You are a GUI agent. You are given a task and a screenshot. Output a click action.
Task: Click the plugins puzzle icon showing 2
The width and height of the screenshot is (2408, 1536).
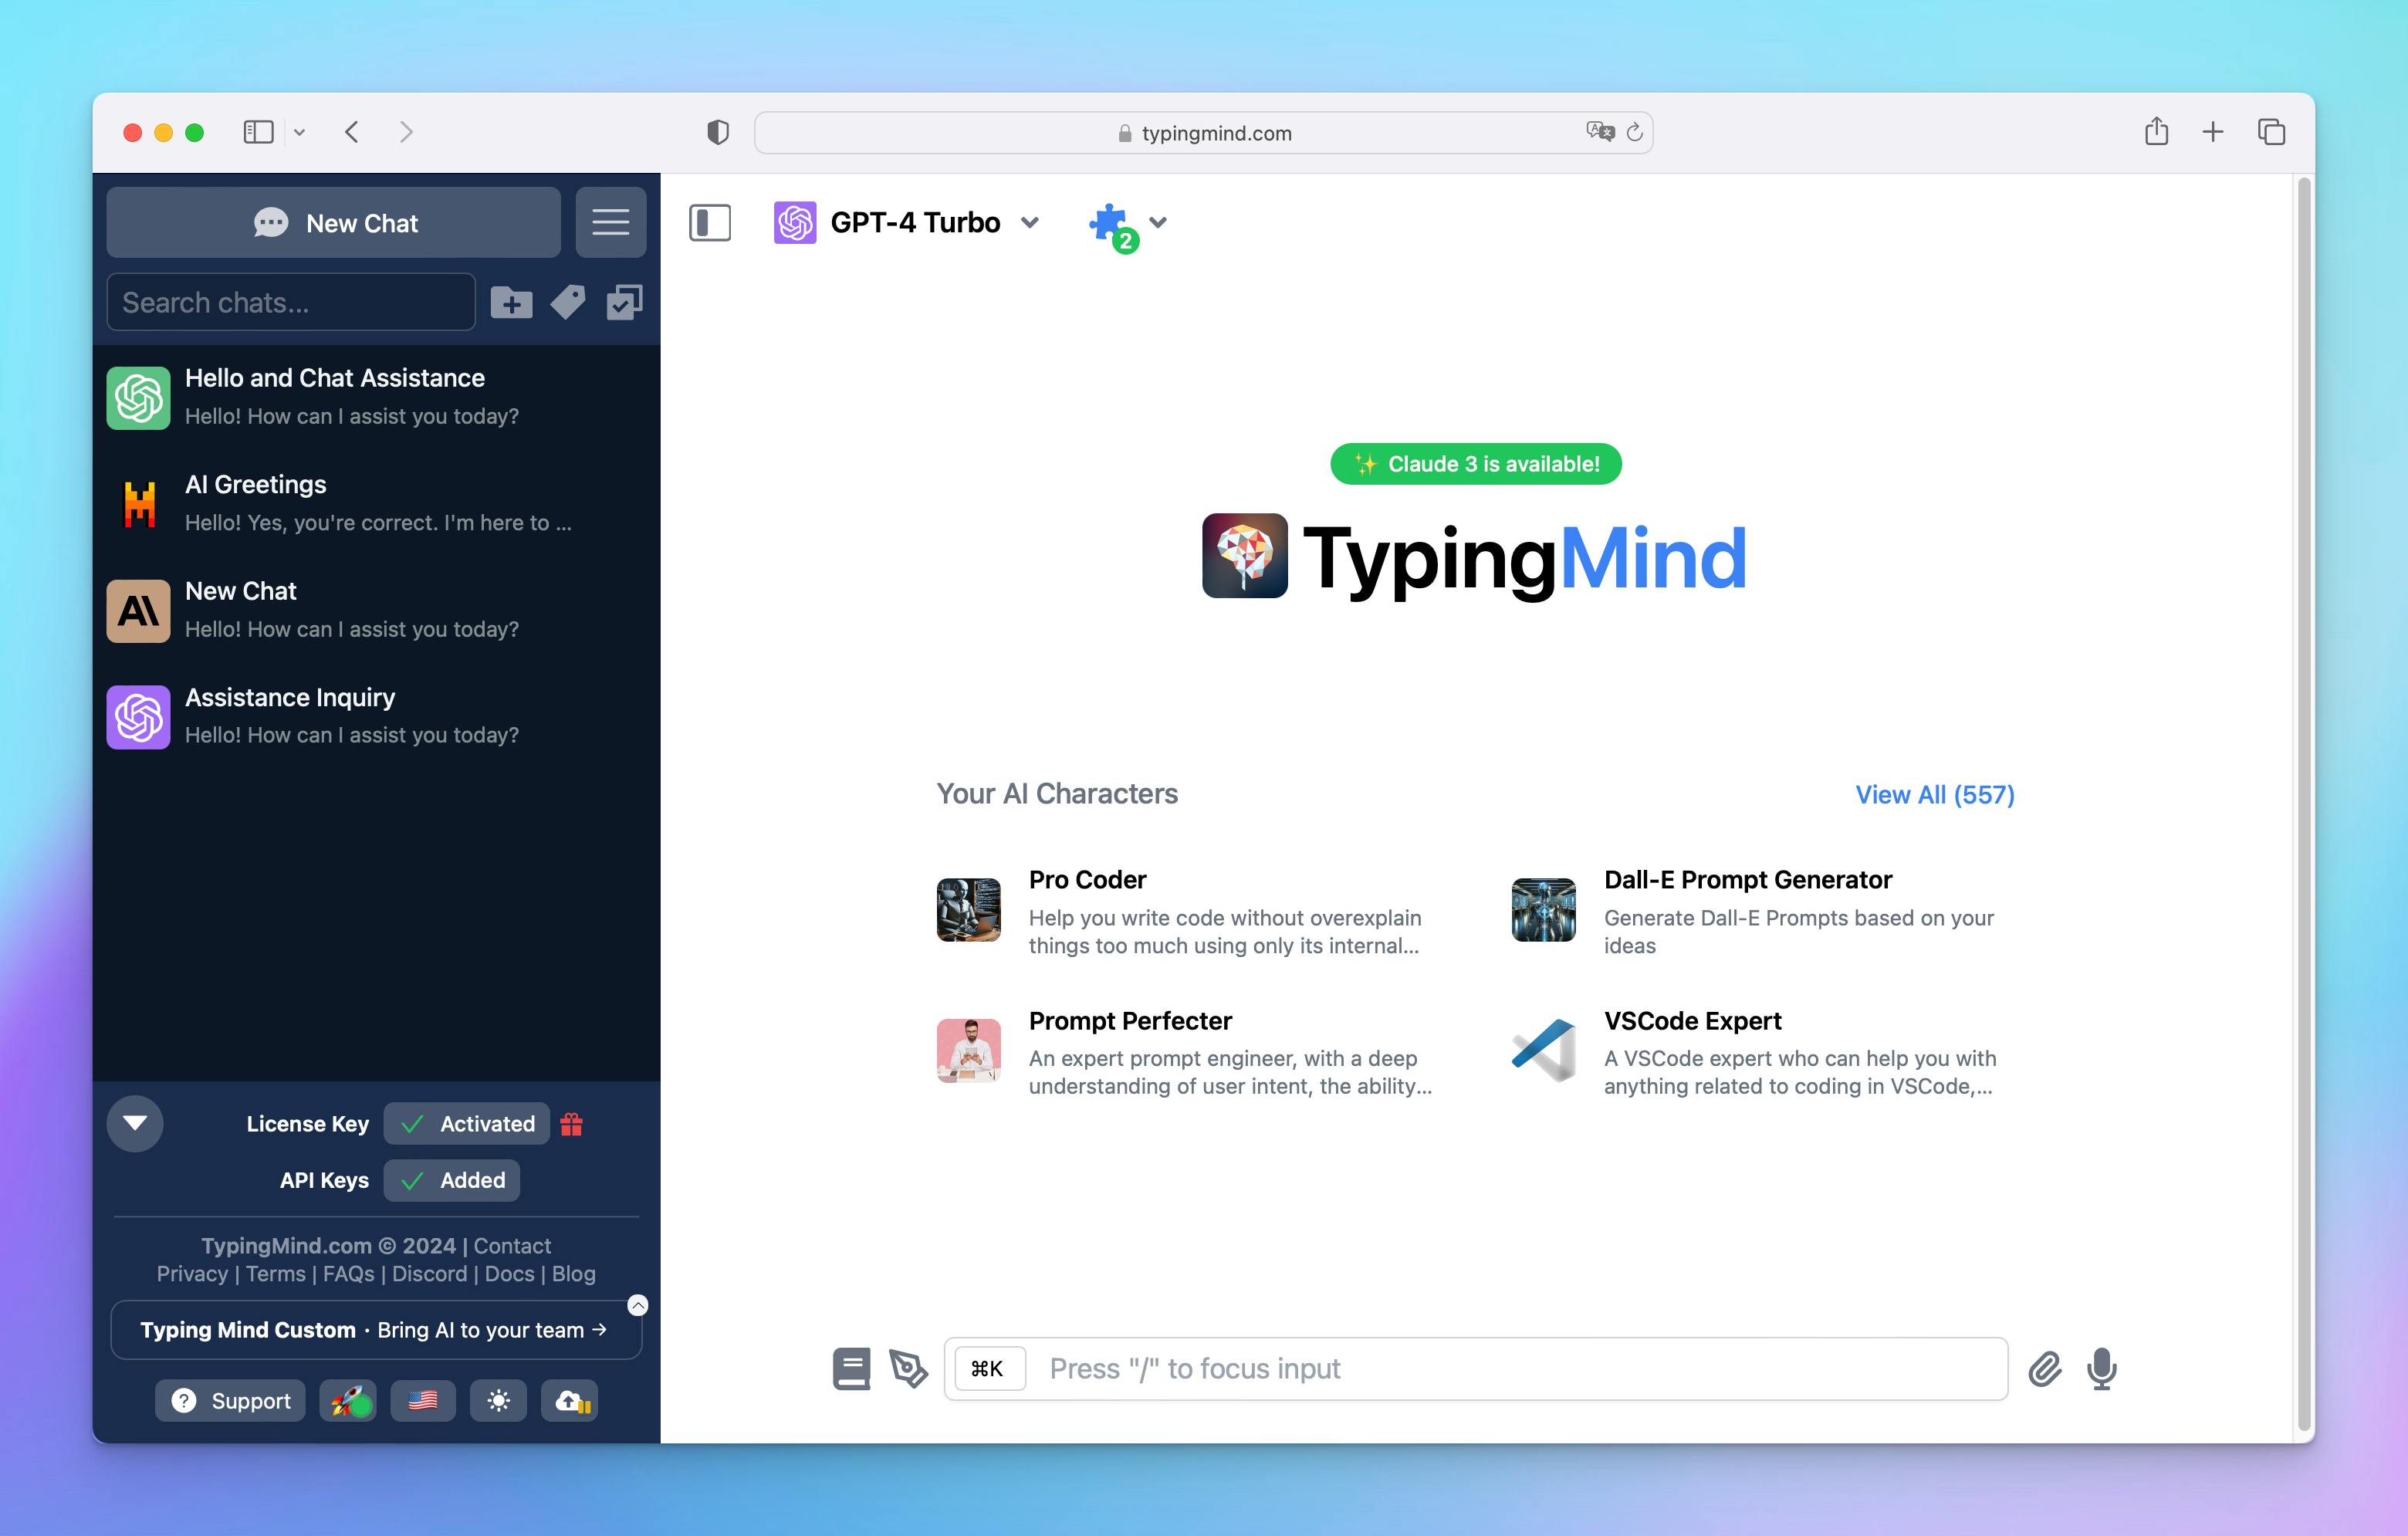click(x=1108, y=222)
